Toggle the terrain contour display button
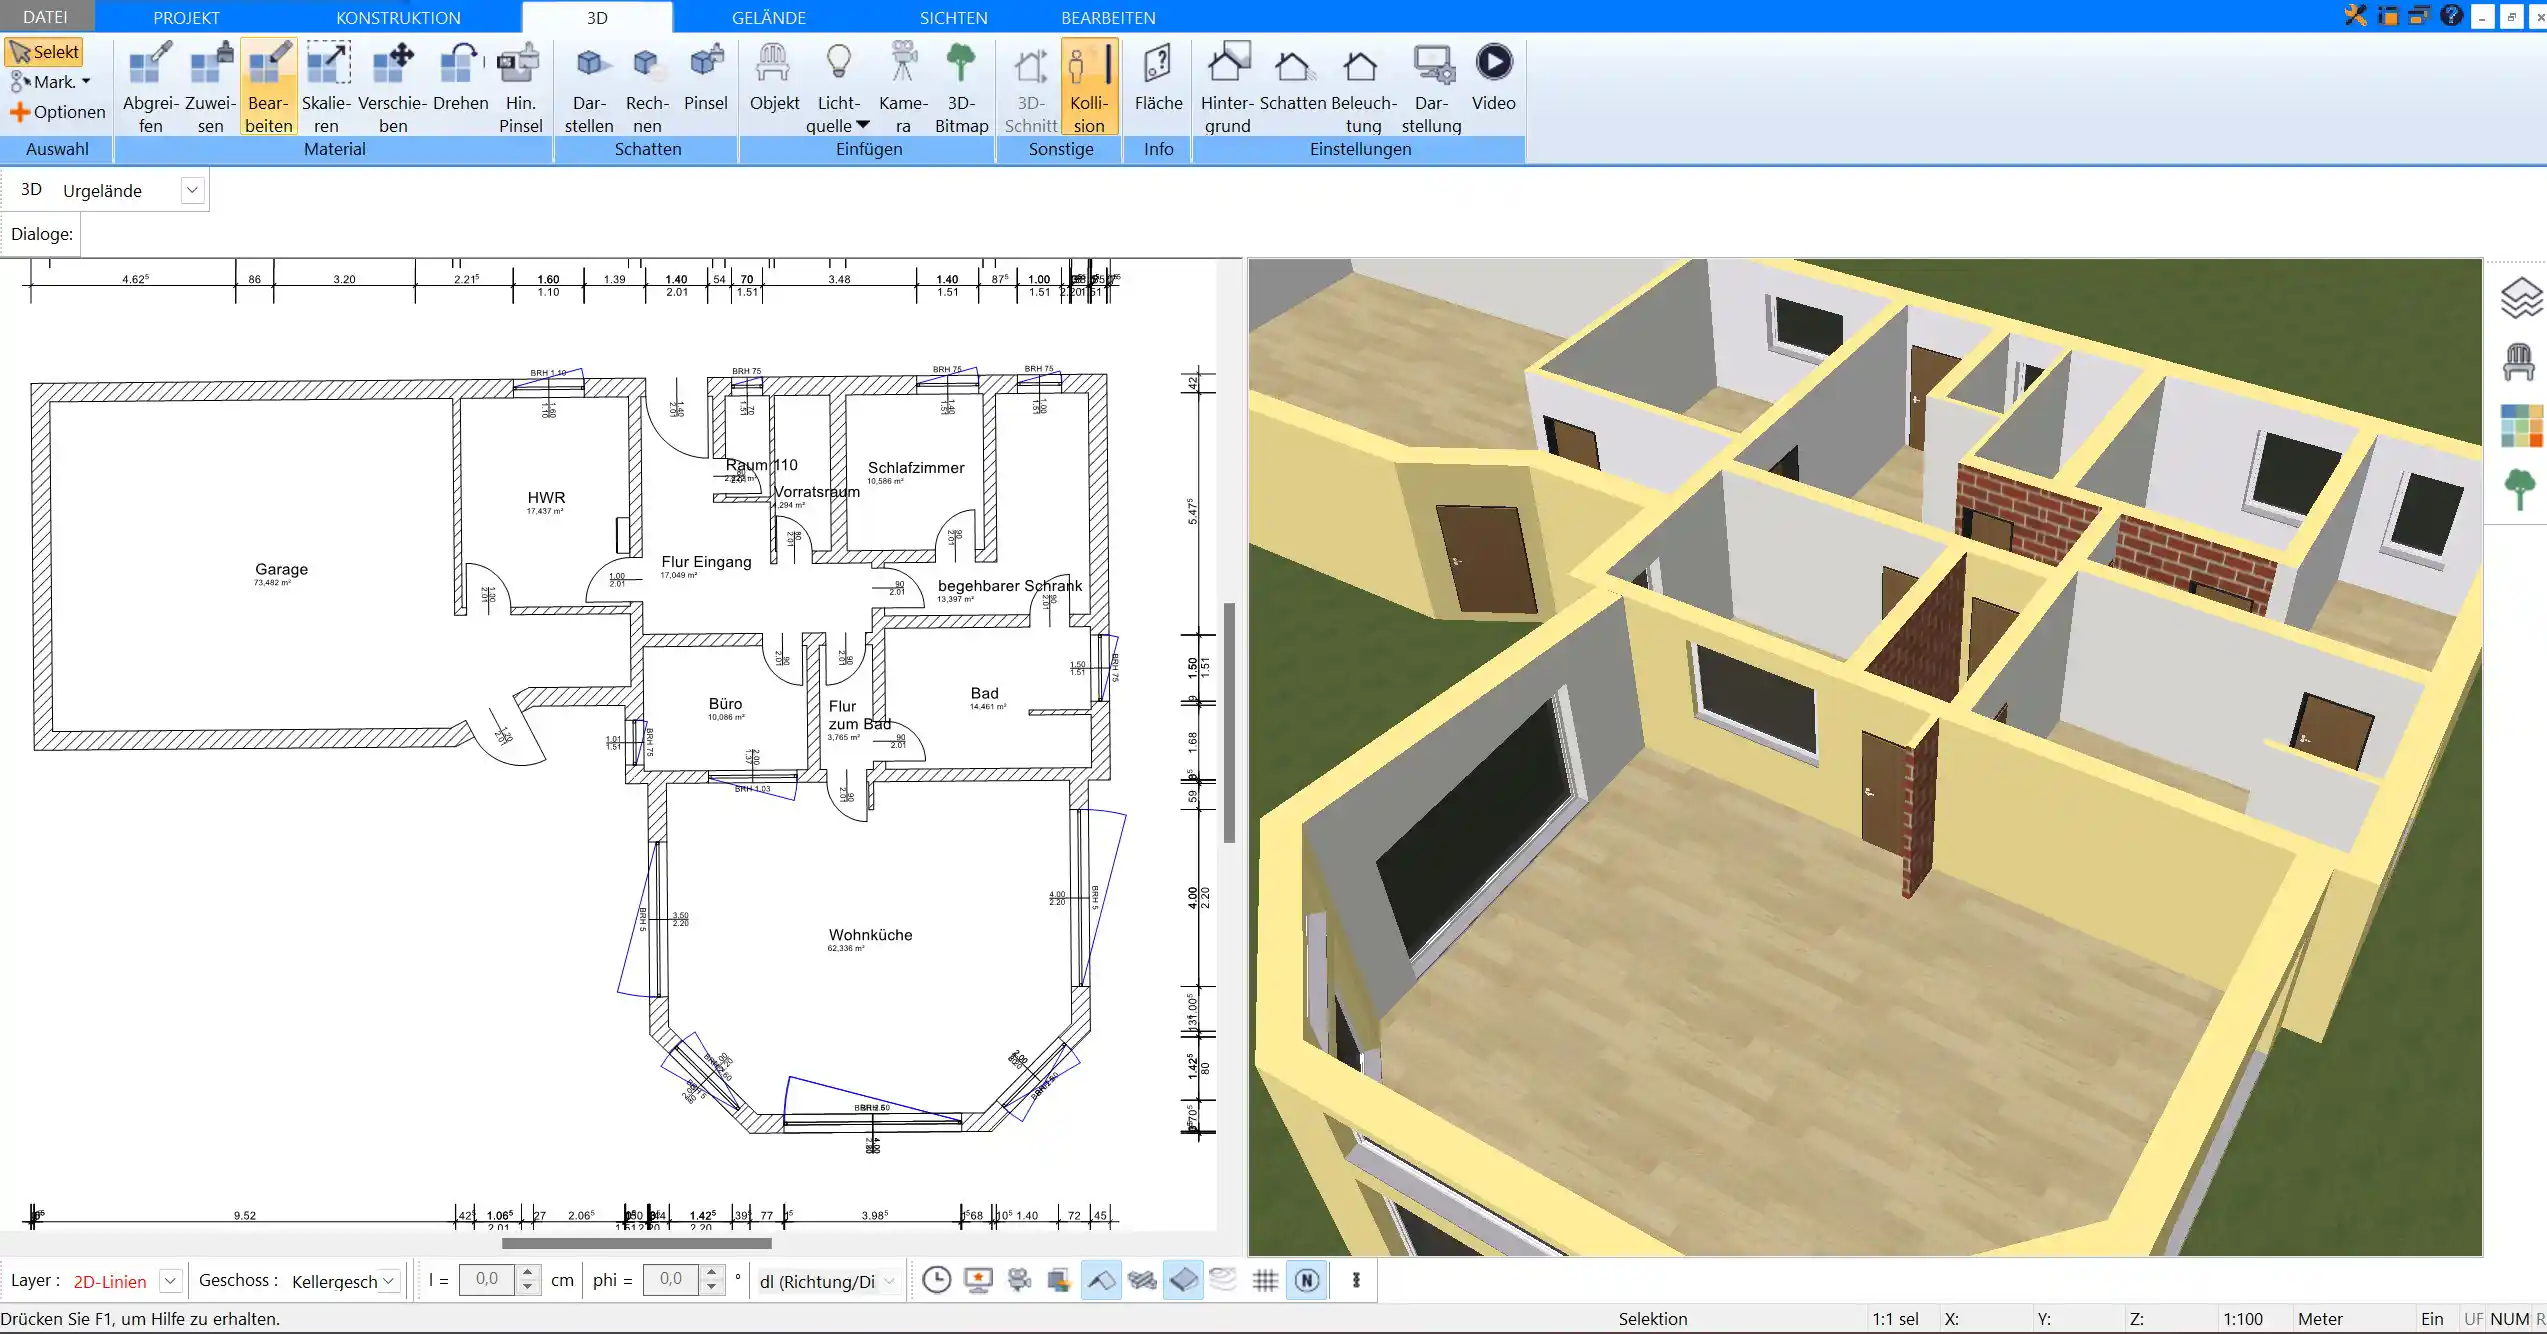 pos(1223,1280)
